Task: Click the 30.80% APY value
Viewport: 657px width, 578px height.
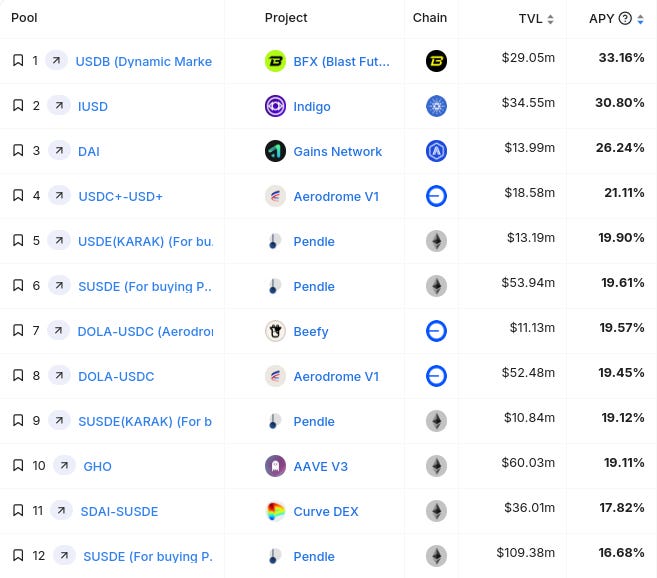Action: 620,102
